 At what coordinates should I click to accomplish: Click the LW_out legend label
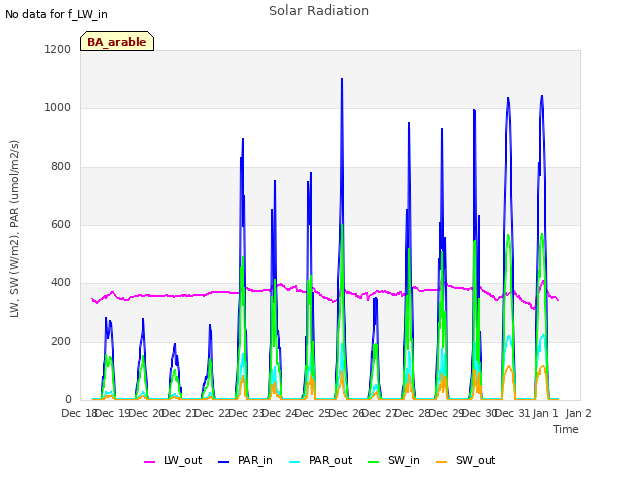183,460
